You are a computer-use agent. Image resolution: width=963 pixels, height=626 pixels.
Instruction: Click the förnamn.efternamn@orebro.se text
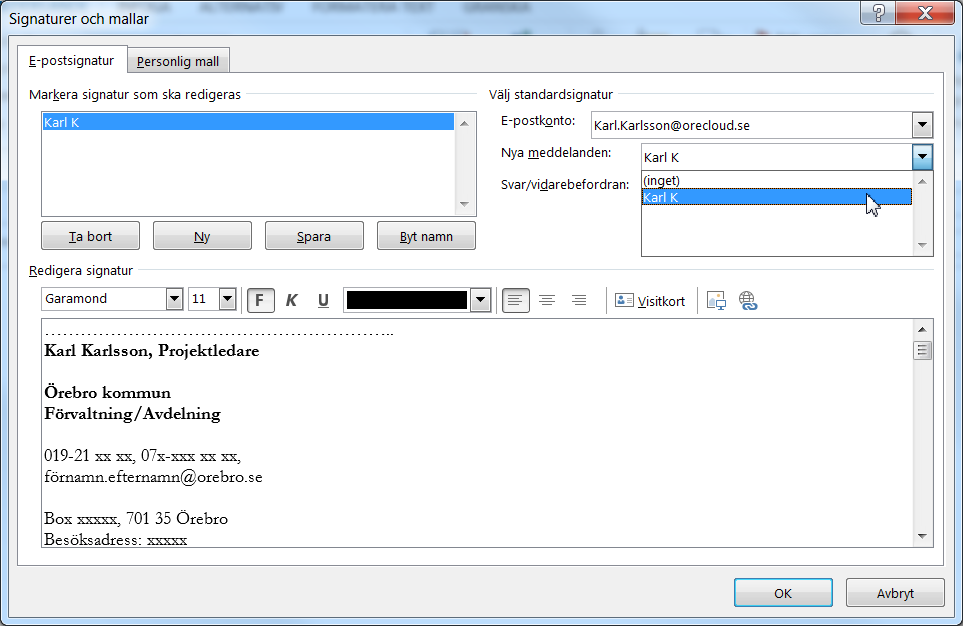coord(154,477)
